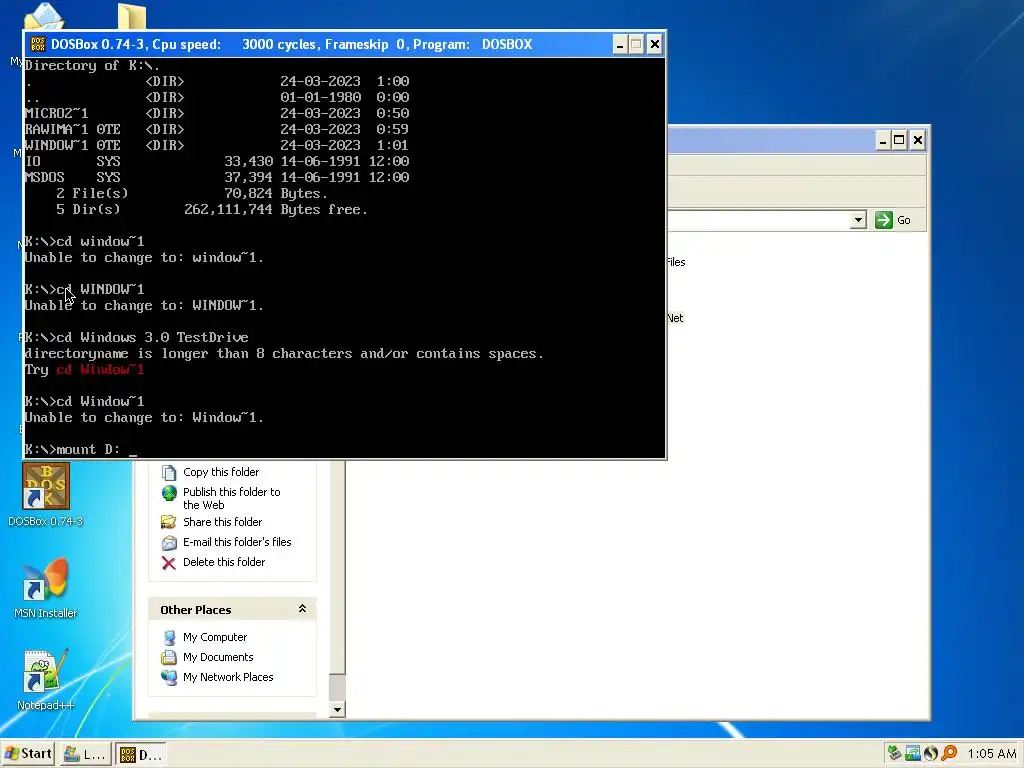Click the DOSBox title bar text
The width and height of the screenshot is (1024, 768).
pyautogui.click(x=291, y=44)
